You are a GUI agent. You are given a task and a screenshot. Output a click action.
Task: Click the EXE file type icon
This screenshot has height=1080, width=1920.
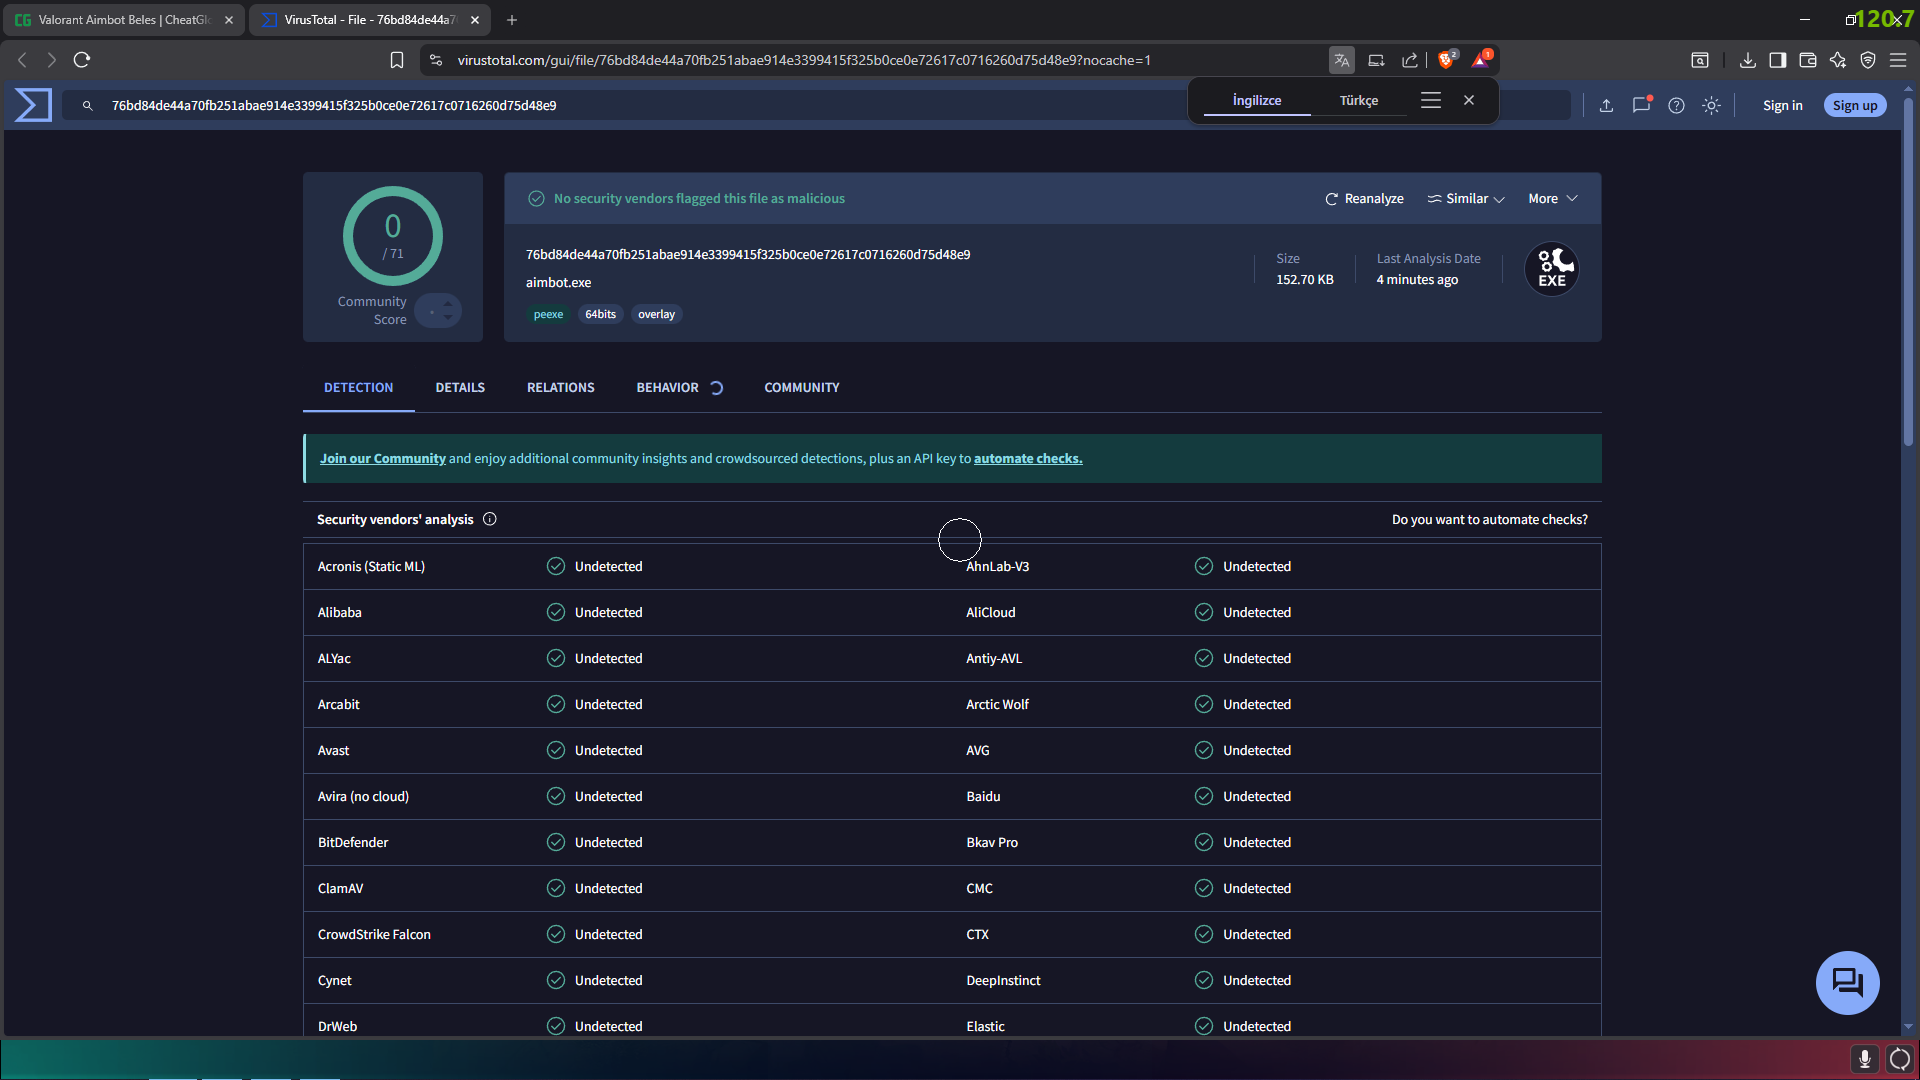pos(1552,269)
